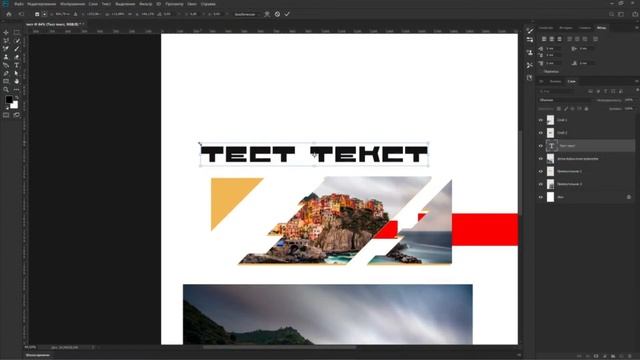
Task: Open the Paragraph panel flyout menu
Action: pyautogui.click(x=637, y=28)
